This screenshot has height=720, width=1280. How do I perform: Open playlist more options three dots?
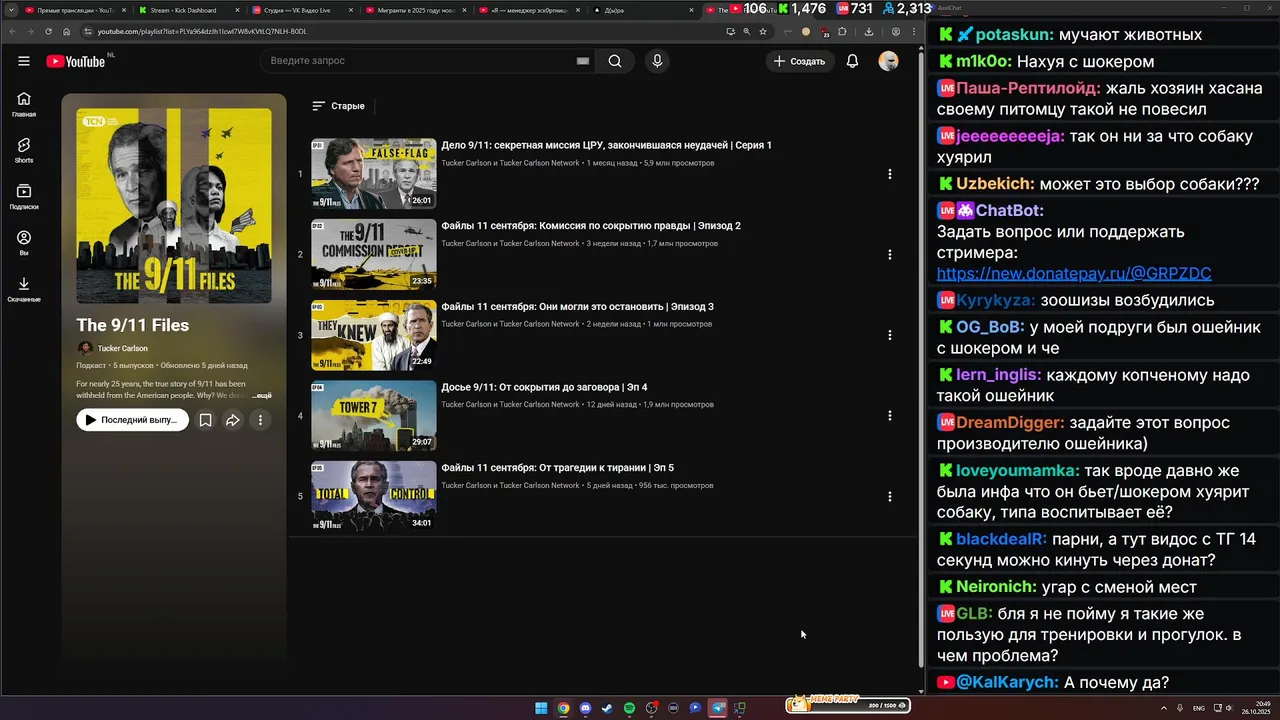pyautogui.click(x=260, y=420)
